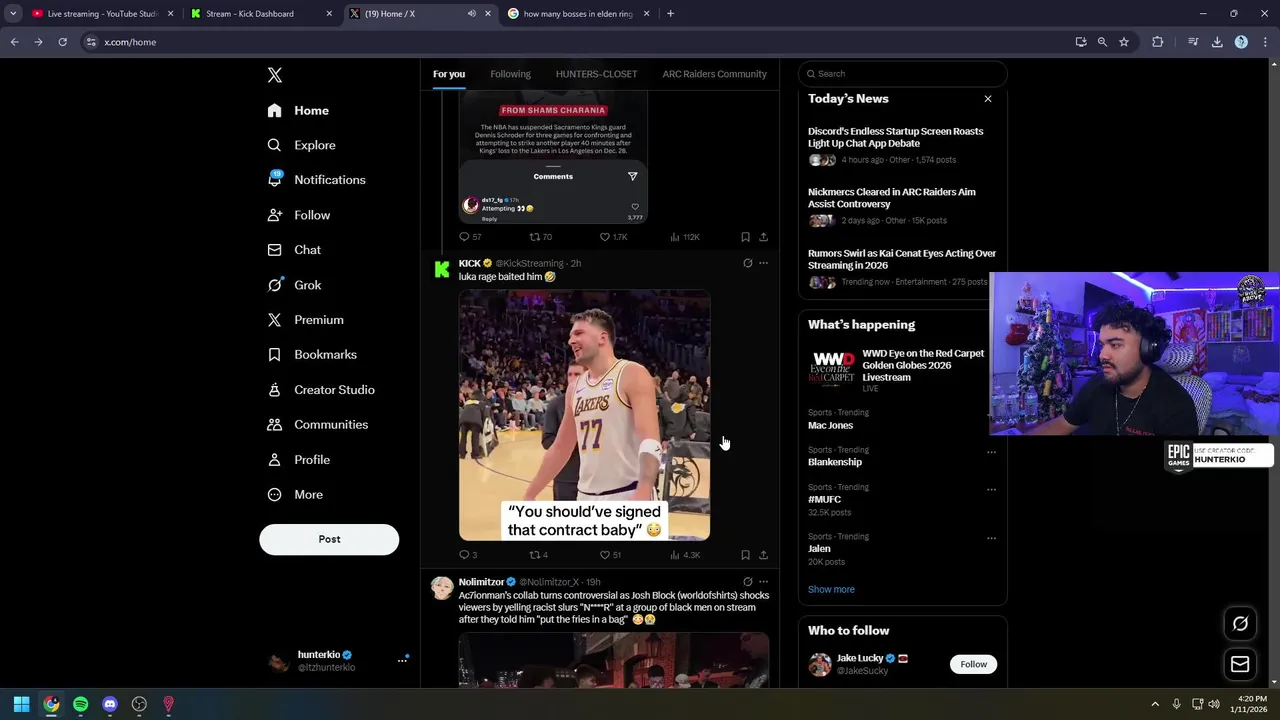Viewport: 1280px width, 720px height.
Task: Open Discord from the taskbar
Action: (110, 704)
